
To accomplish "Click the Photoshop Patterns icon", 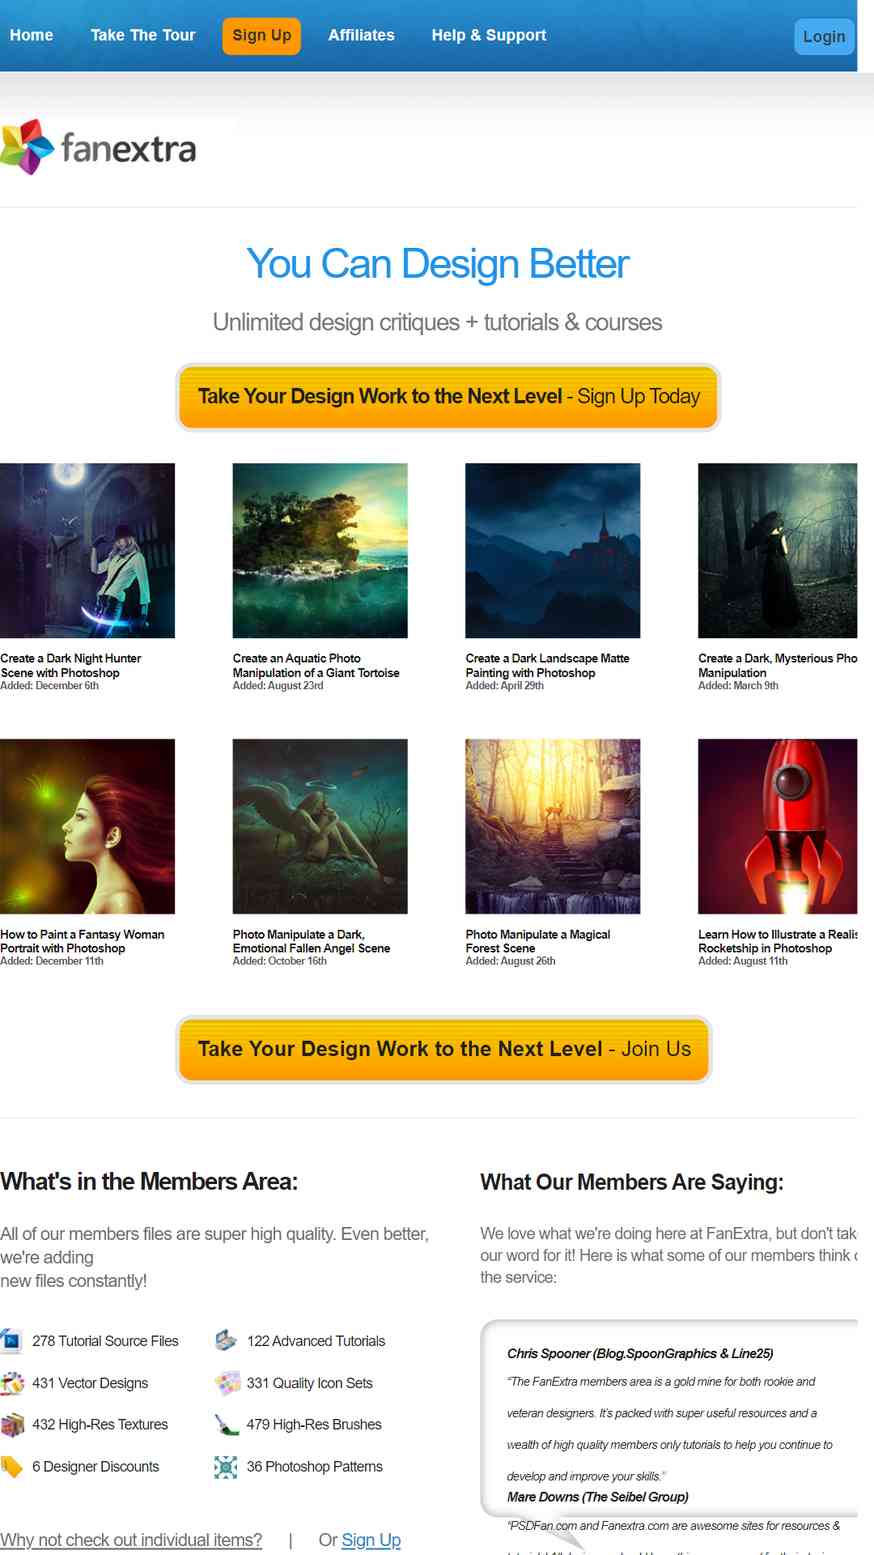I will point(226,1467).
